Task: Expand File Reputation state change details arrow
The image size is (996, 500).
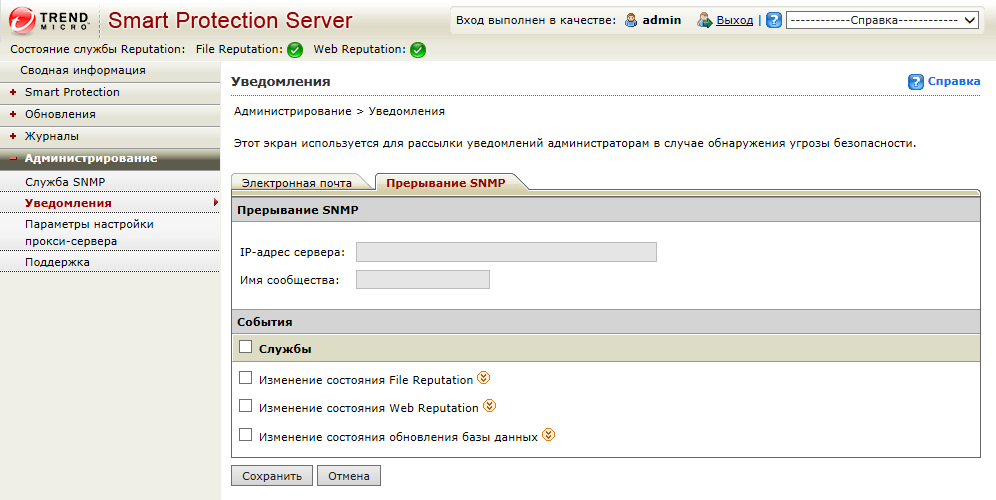Action: 484,378
